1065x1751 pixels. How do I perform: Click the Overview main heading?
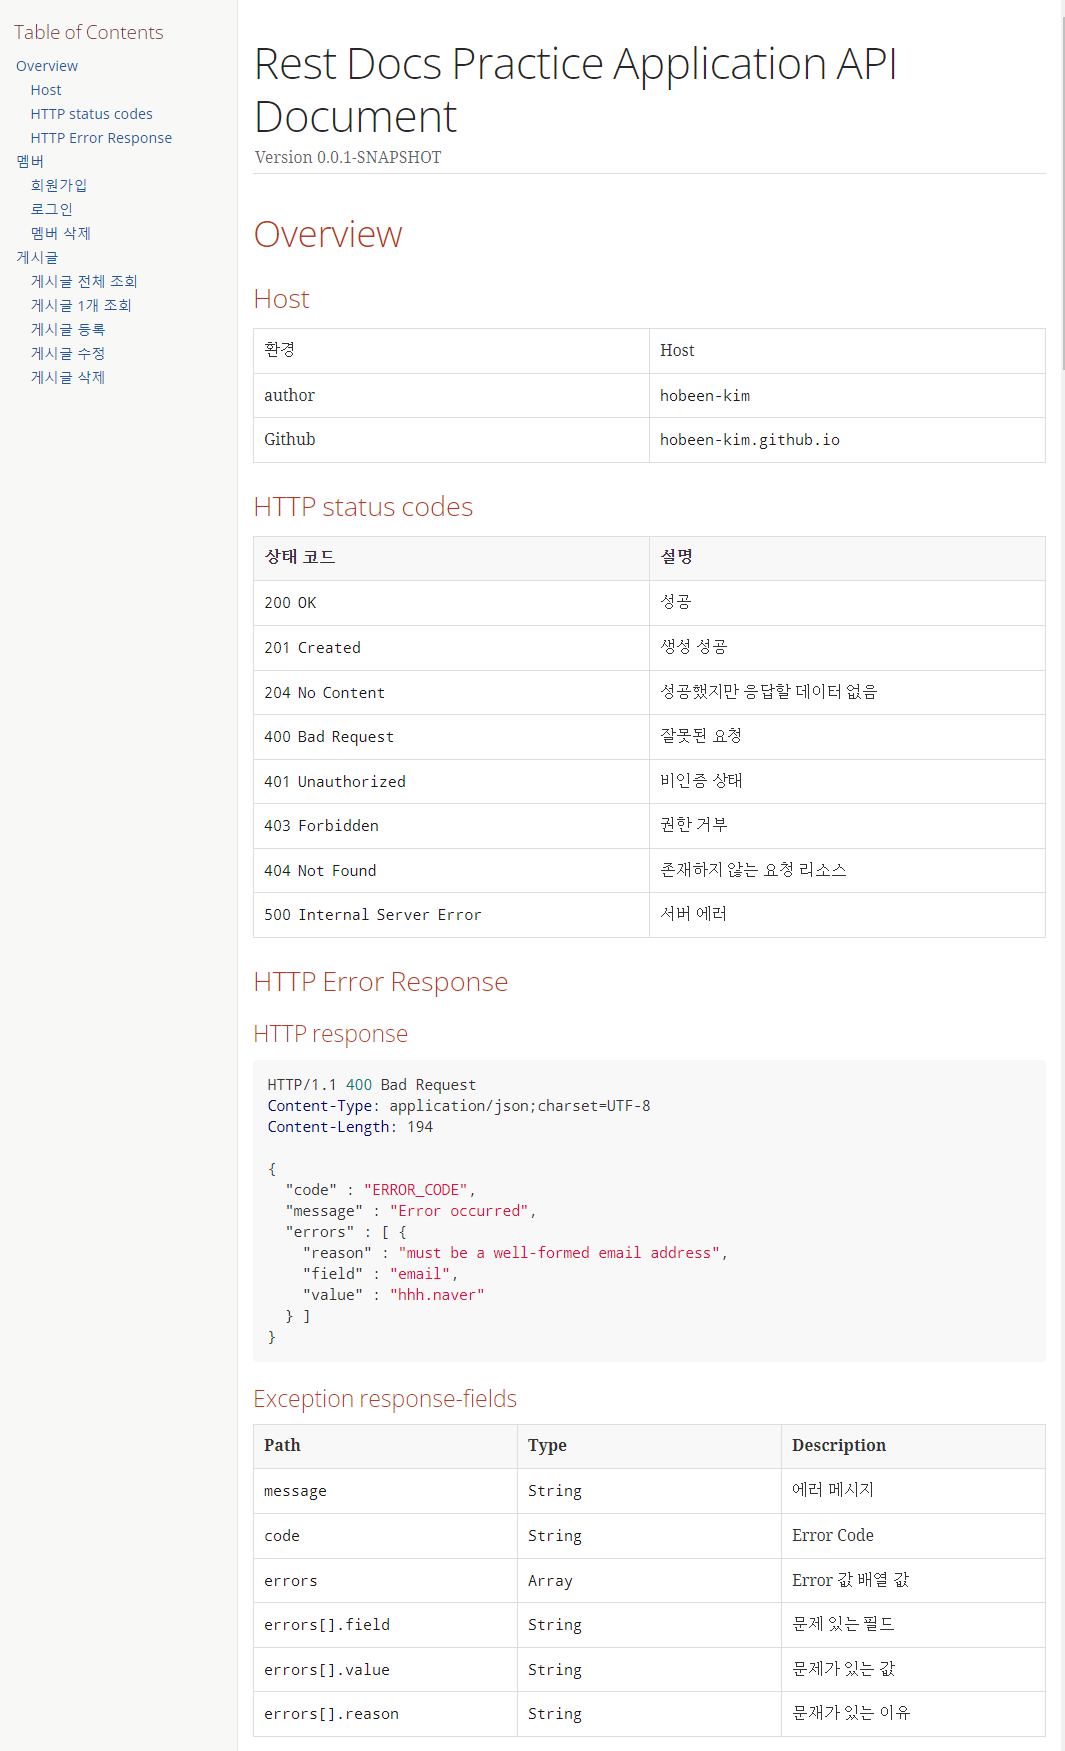coord(328,235)
